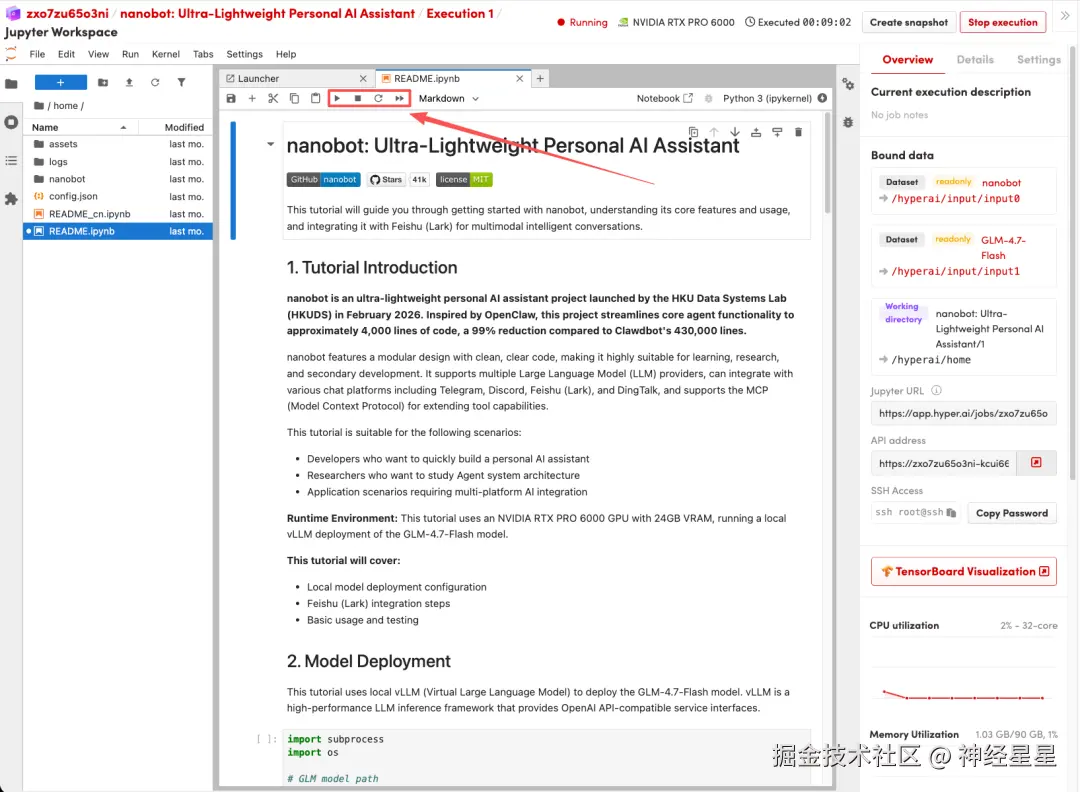Viewport: 1080px width, 792px height.
Task: Filter file browser by name
Action: 181,83
